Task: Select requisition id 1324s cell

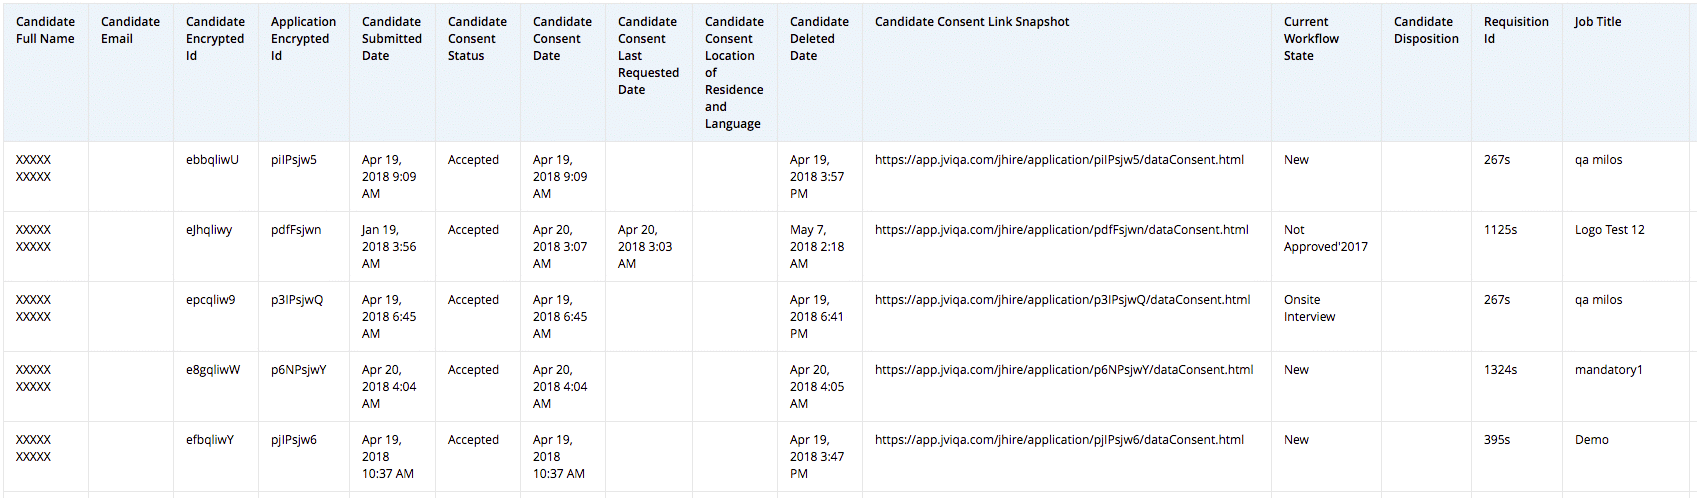Action: pos(1500,370)
